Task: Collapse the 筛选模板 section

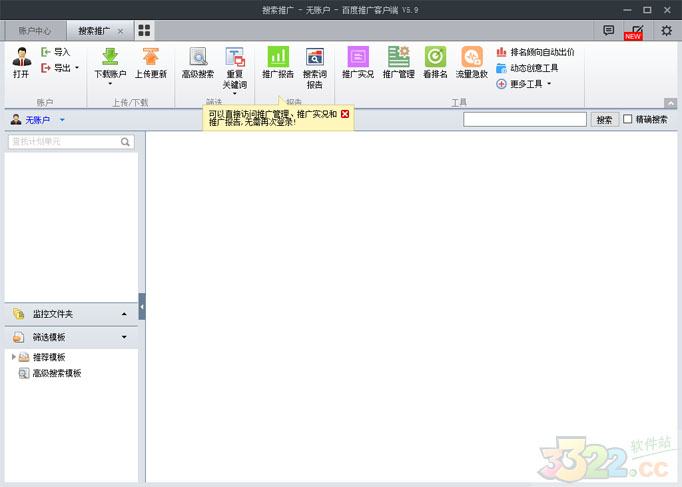Action: pyautogui.click(x=71, y=337)
